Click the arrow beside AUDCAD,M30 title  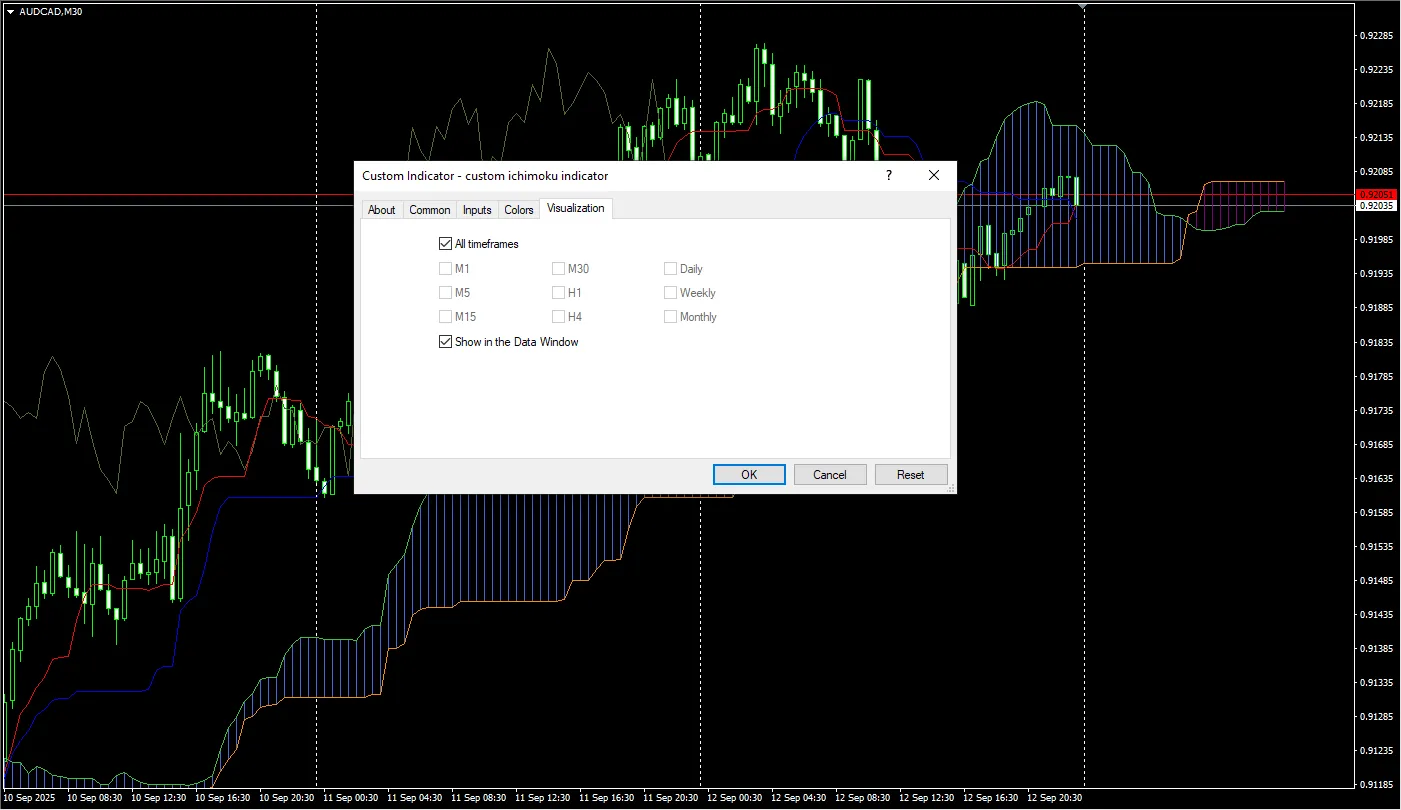coord(10,11)
